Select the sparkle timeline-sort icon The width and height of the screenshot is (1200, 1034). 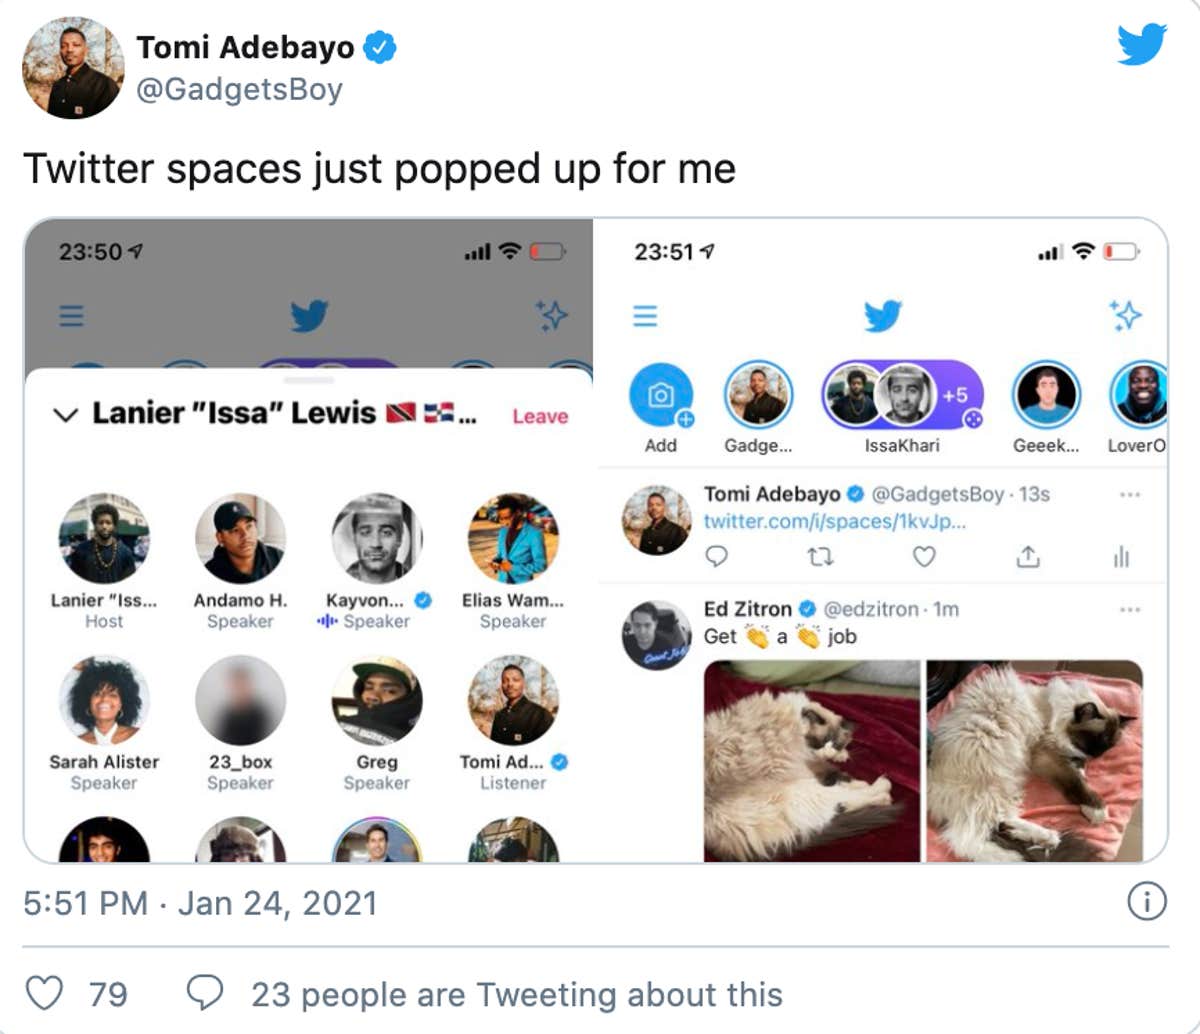click(x=1127, y=315)
